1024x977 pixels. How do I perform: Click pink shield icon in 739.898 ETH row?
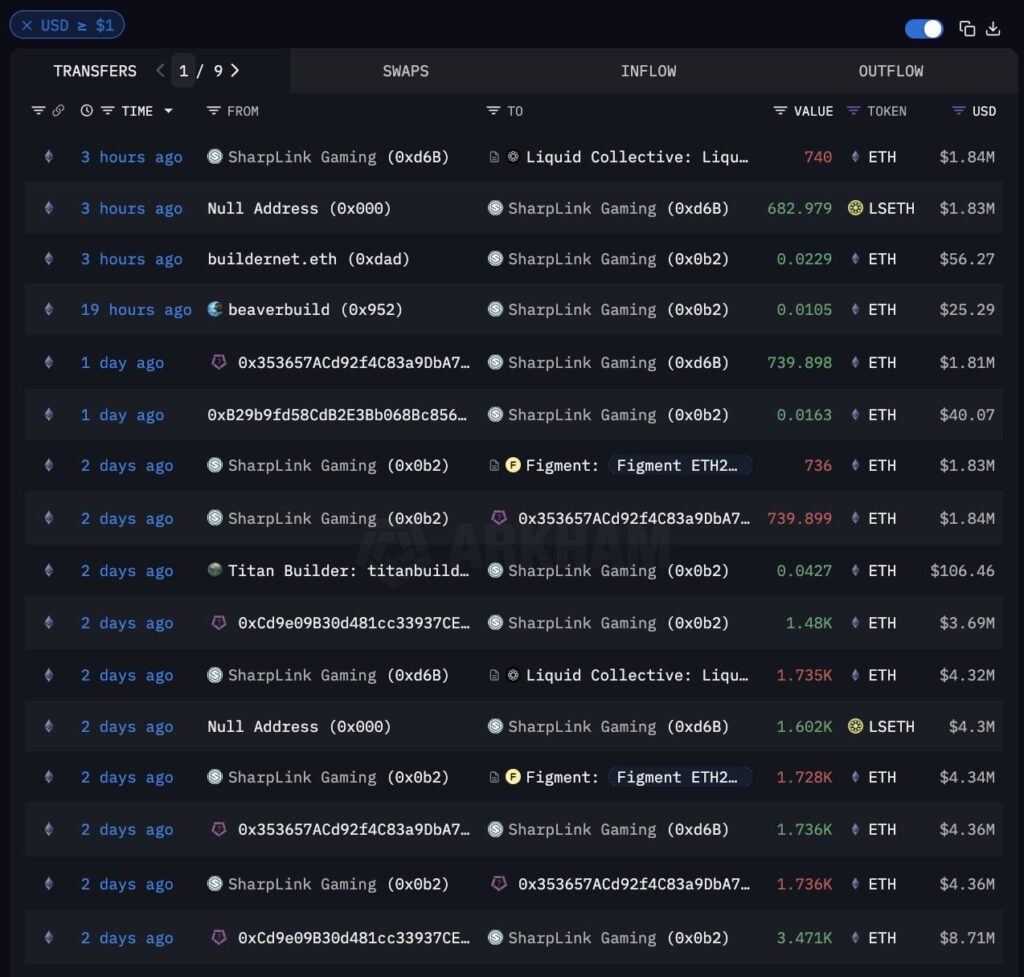219,362
